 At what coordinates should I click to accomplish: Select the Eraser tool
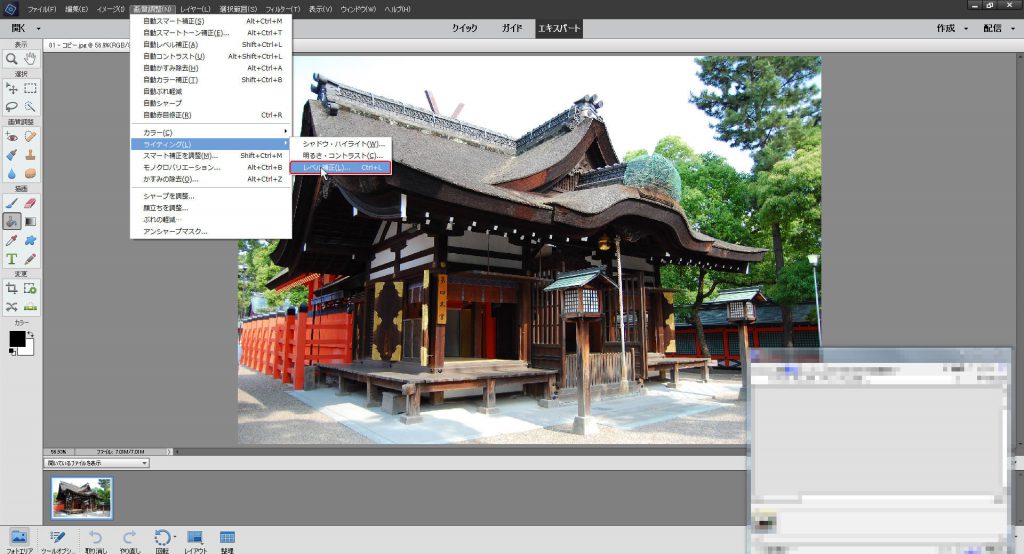click(30, 202)
